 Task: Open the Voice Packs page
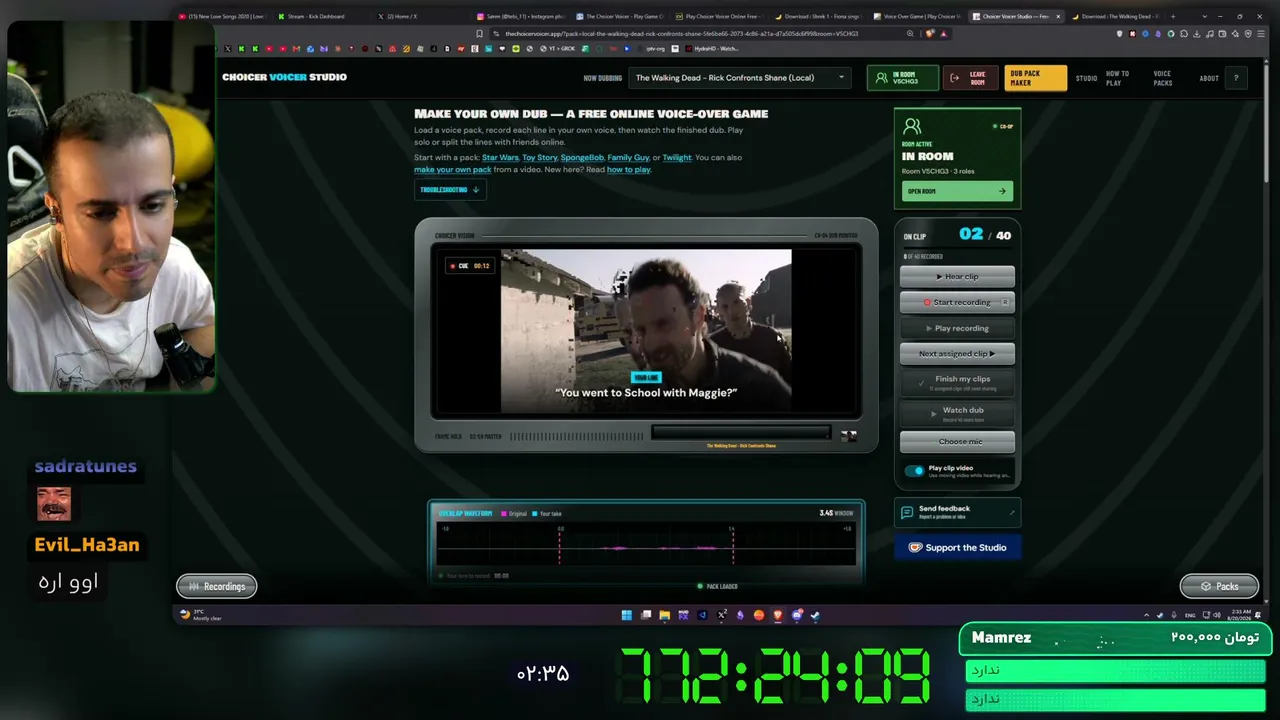pyautogui.click(x=1162, y=78)
